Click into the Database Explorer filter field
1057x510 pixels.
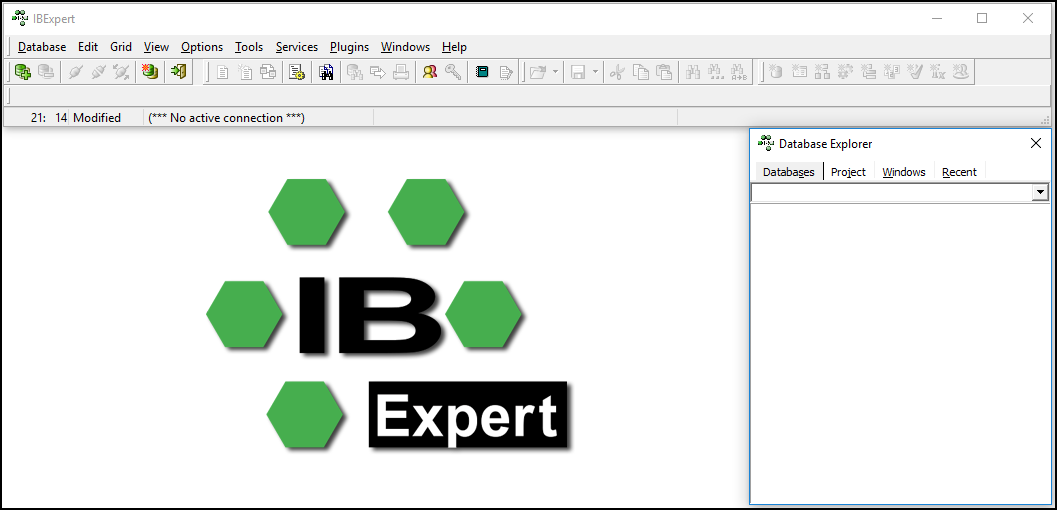pyautogui.click(x=892, y=193)
